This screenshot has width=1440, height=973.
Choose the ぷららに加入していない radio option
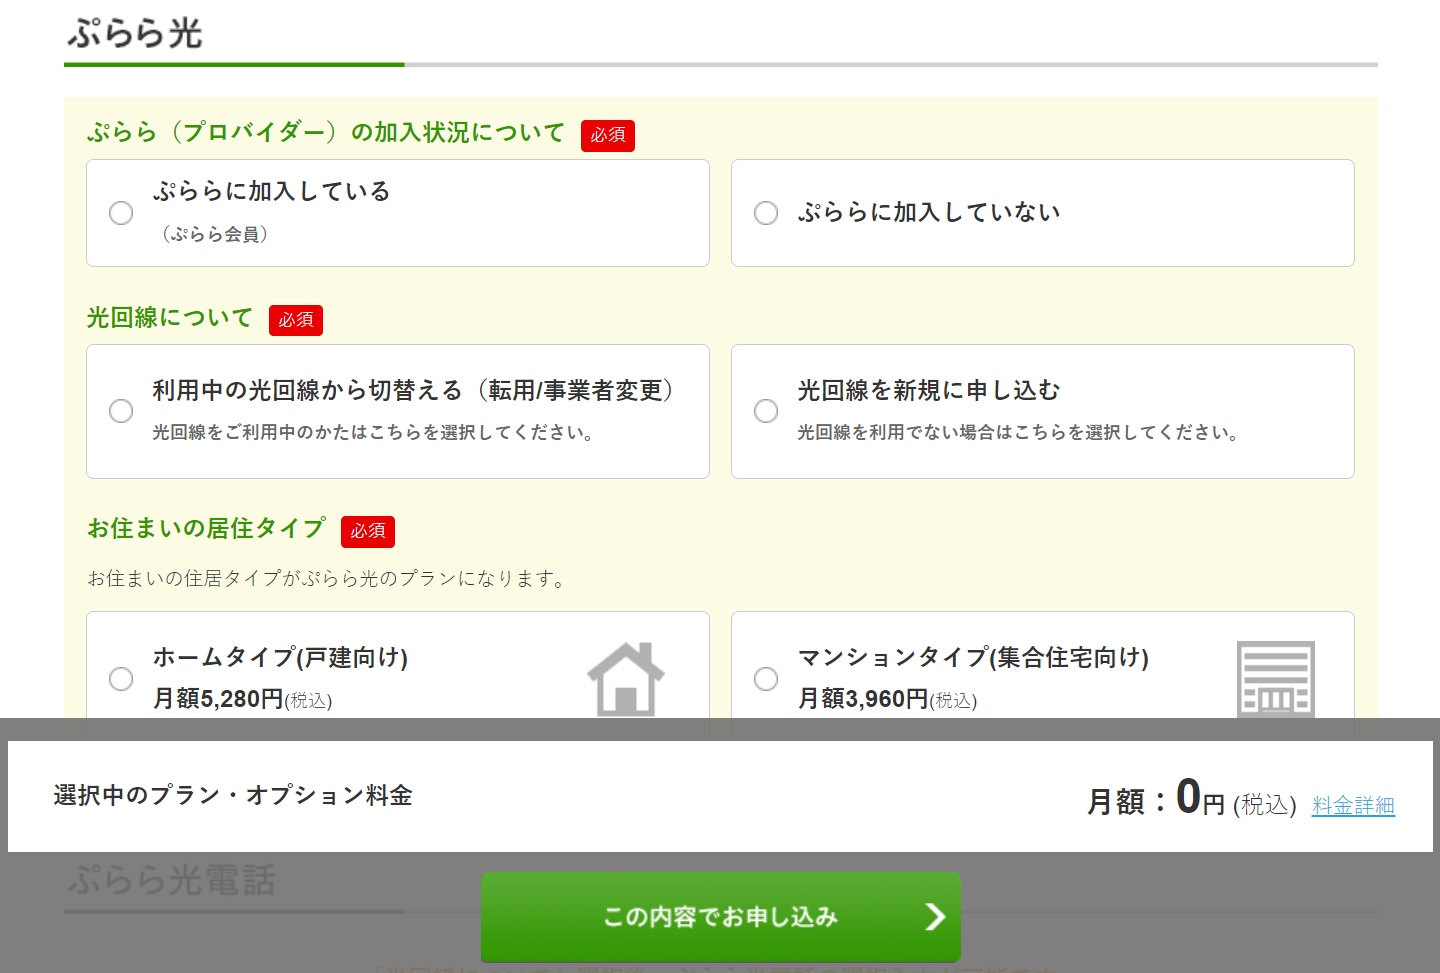[766, 213]
